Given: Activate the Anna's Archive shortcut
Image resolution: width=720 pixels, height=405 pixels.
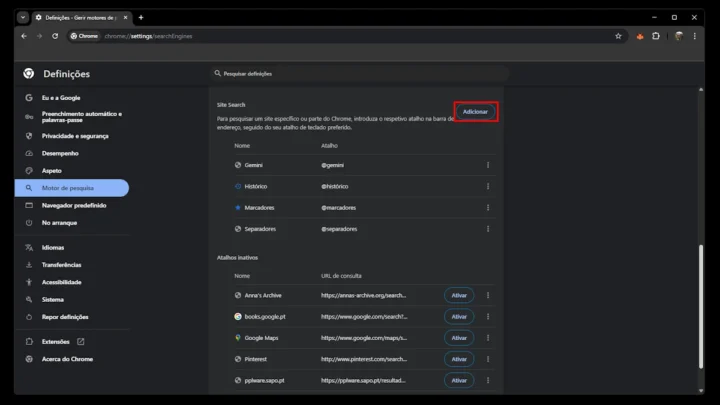Looking at the screenshot, I should tap(459, 295).
